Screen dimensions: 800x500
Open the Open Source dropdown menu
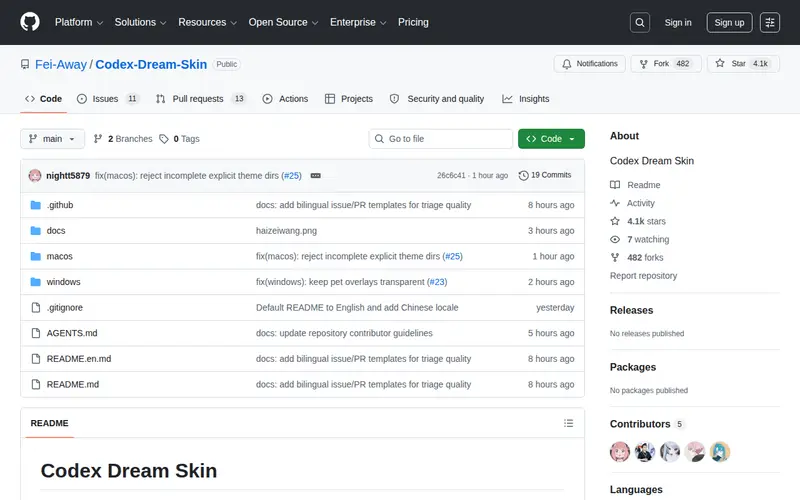(283, 22)
